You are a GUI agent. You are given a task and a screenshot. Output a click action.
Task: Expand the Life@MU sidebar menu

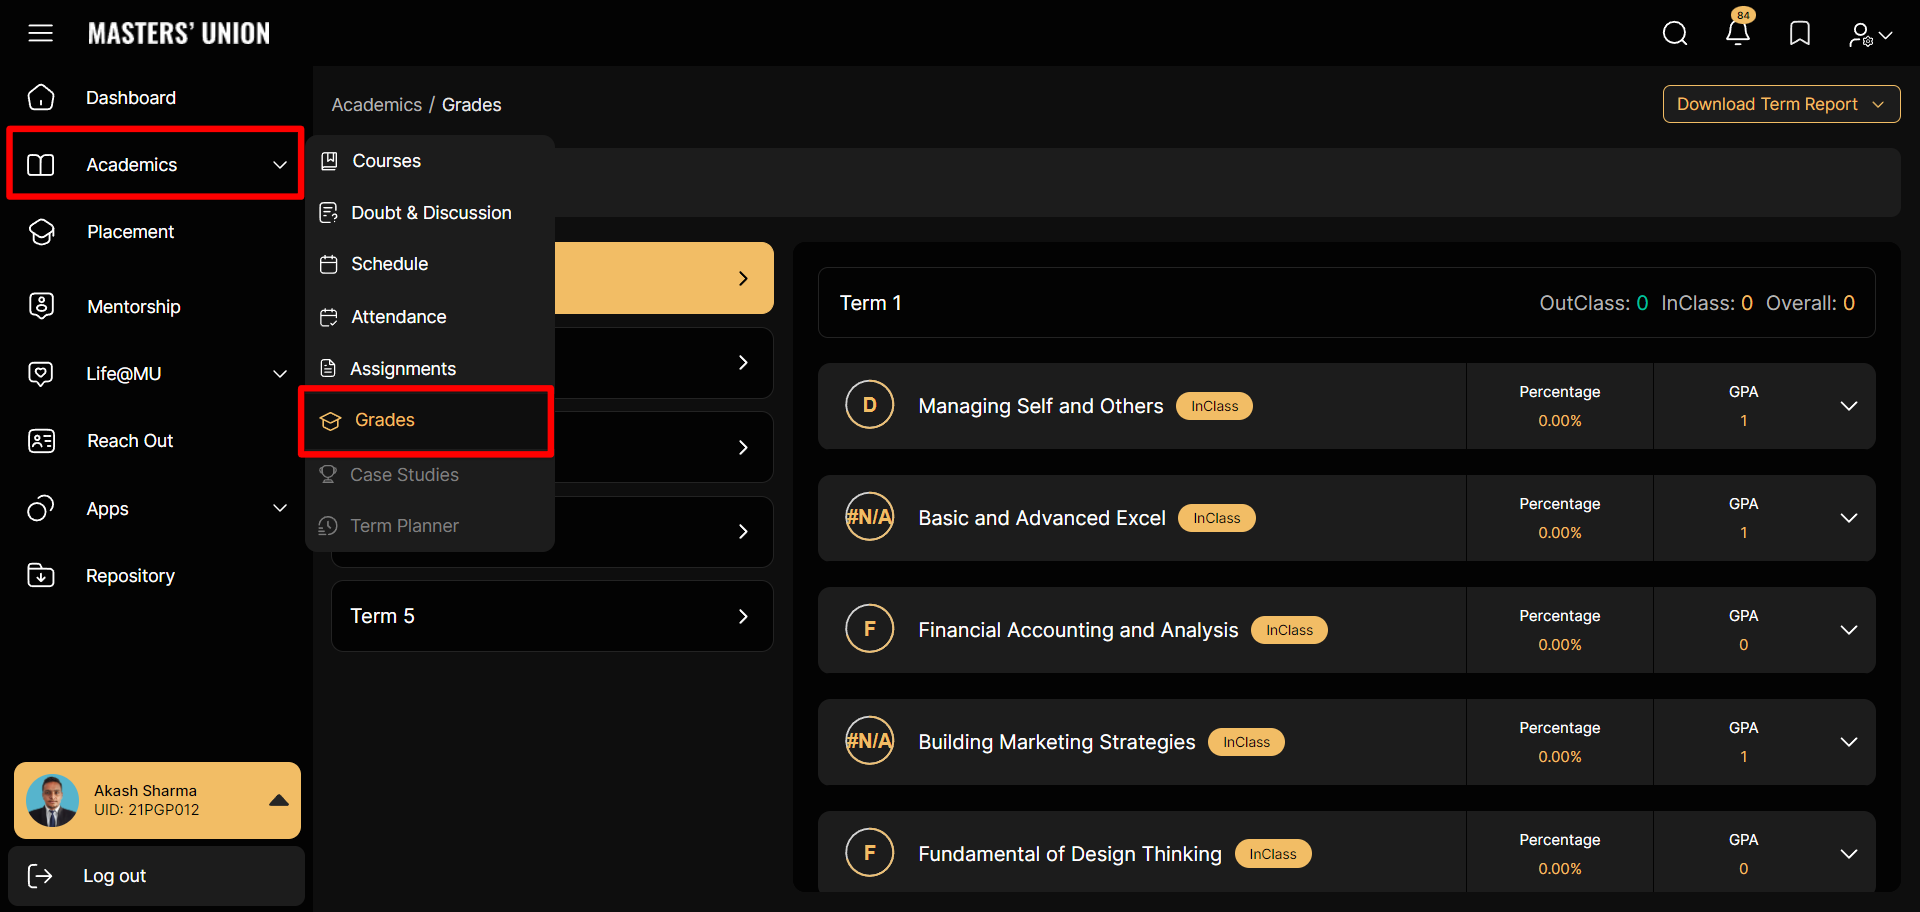[280, 373]
